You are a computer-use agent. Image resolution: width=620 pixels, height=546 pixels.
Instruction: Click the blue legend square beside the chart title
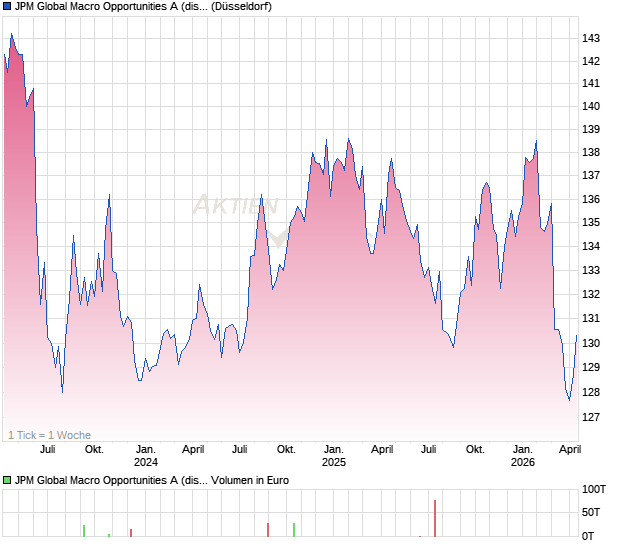[8, 7]
